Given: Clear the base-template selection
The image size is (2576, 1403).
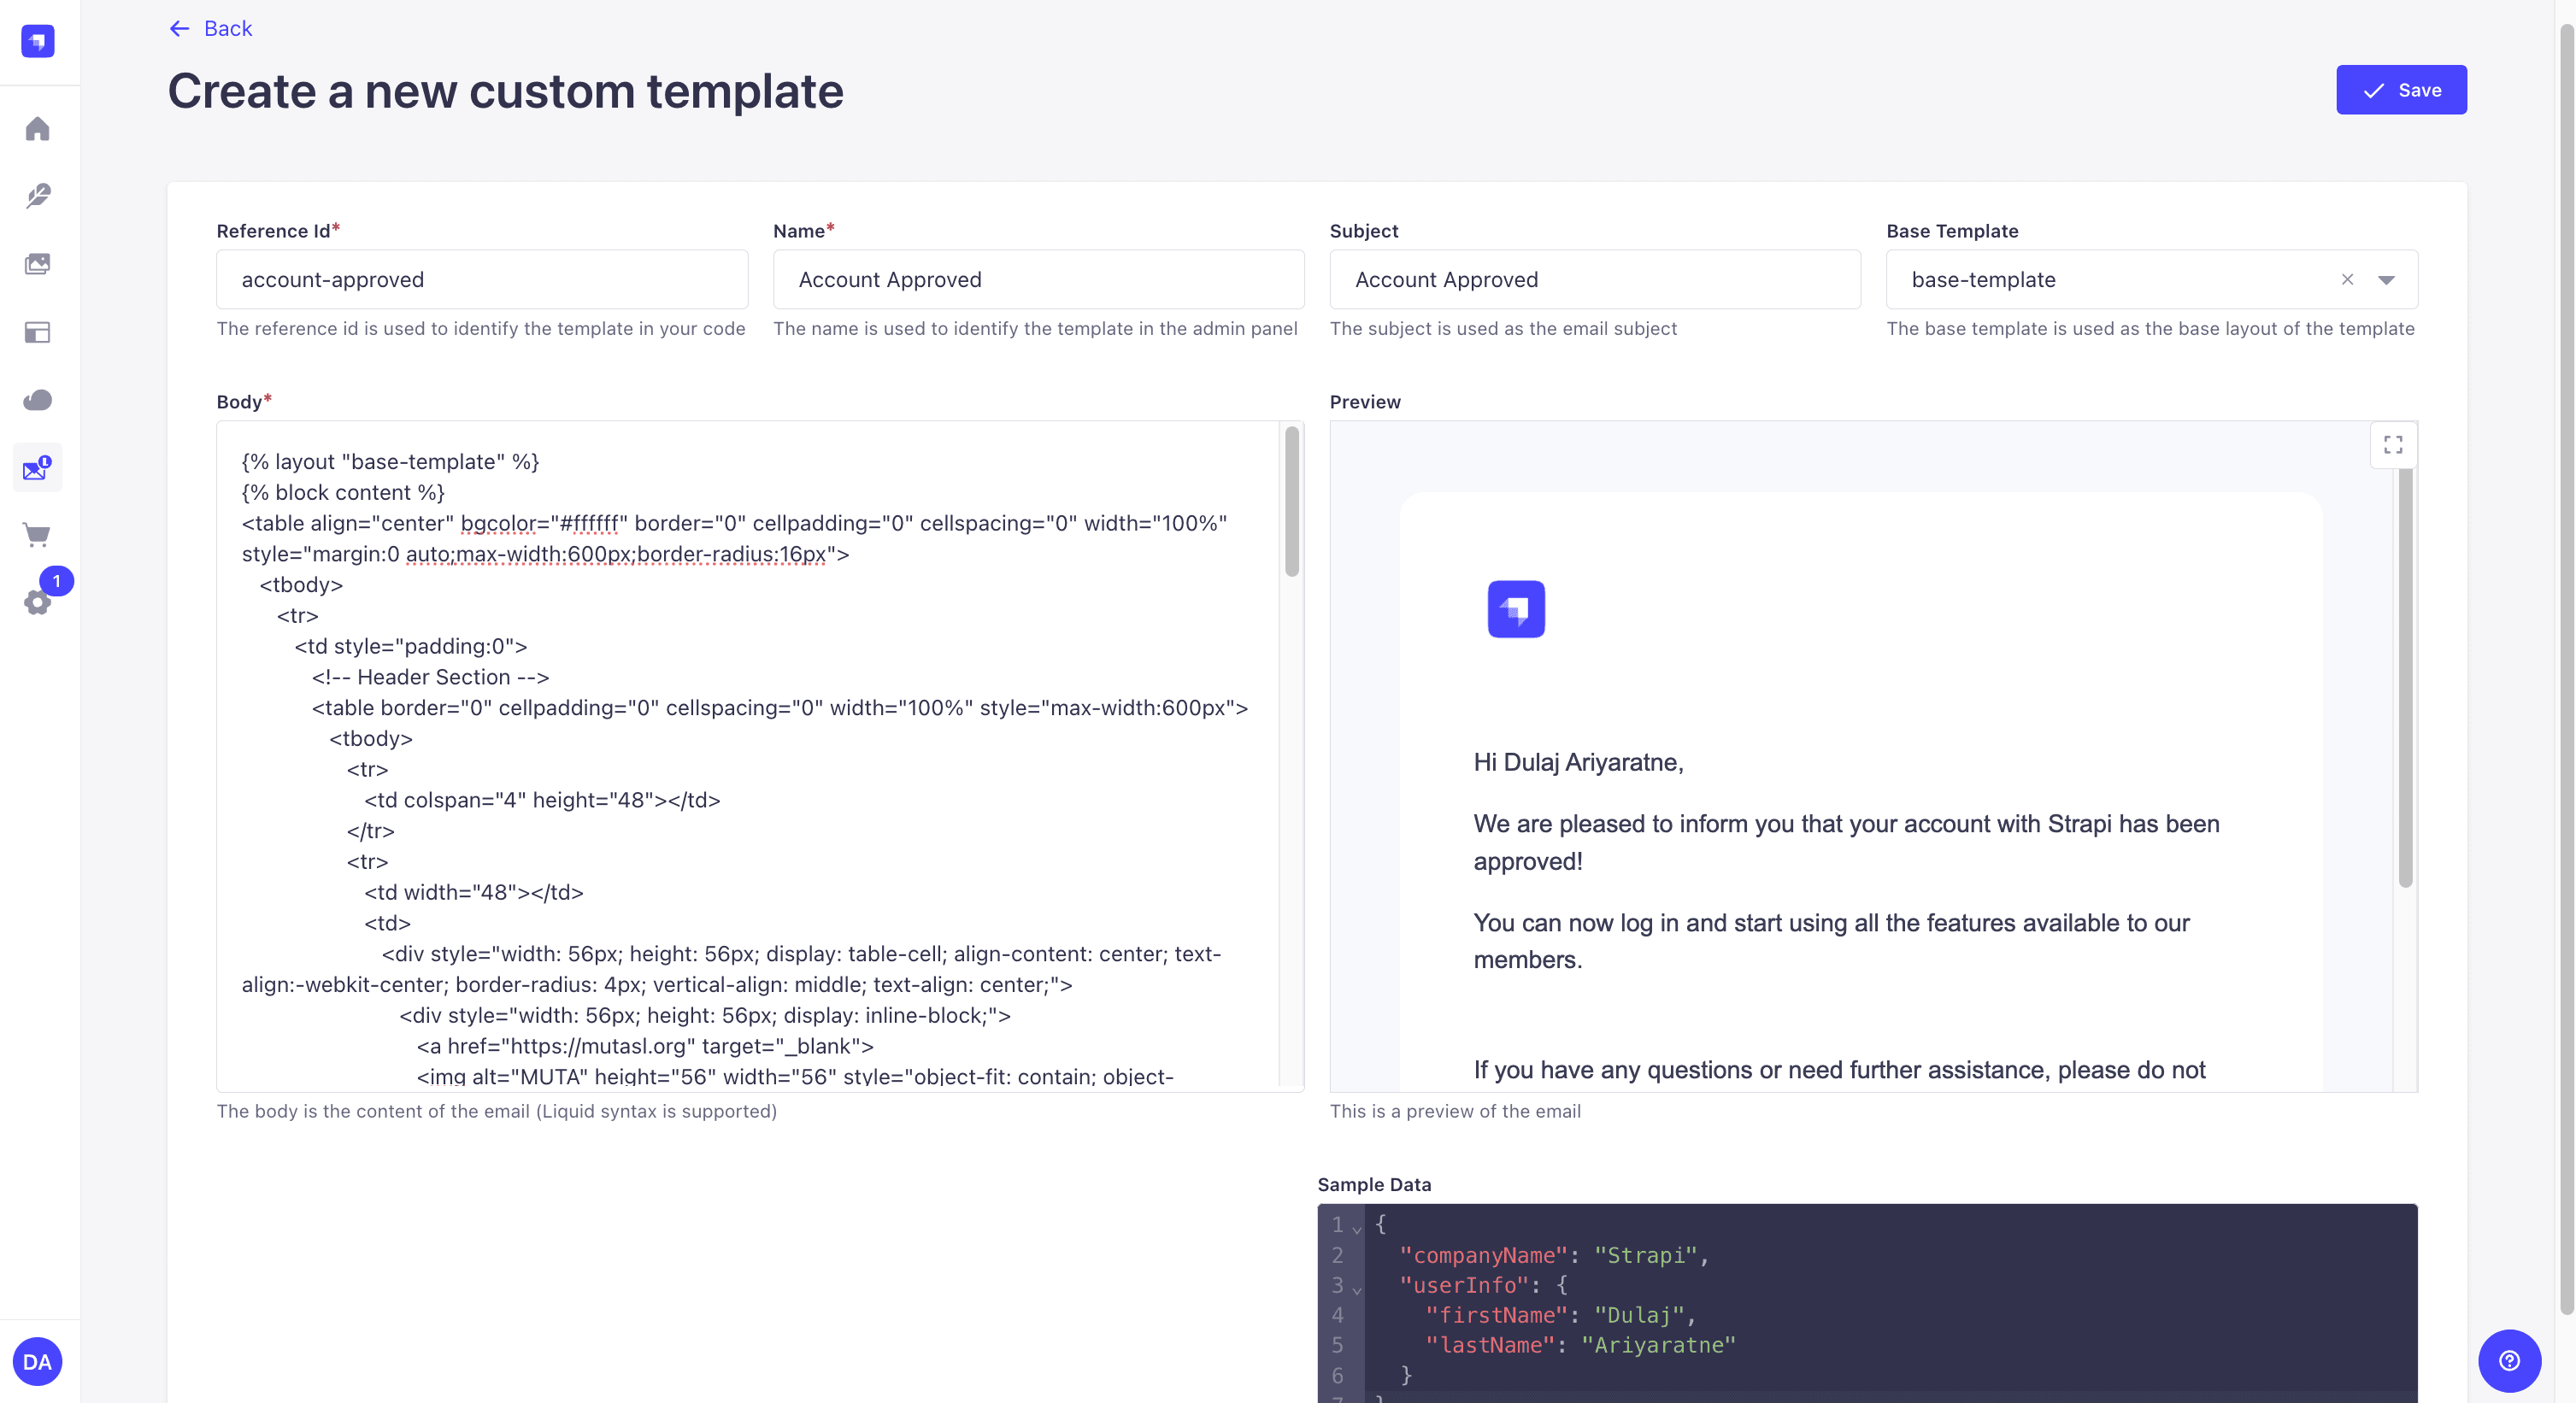Looking at the screenshot, I should (x=2347, y=280).
